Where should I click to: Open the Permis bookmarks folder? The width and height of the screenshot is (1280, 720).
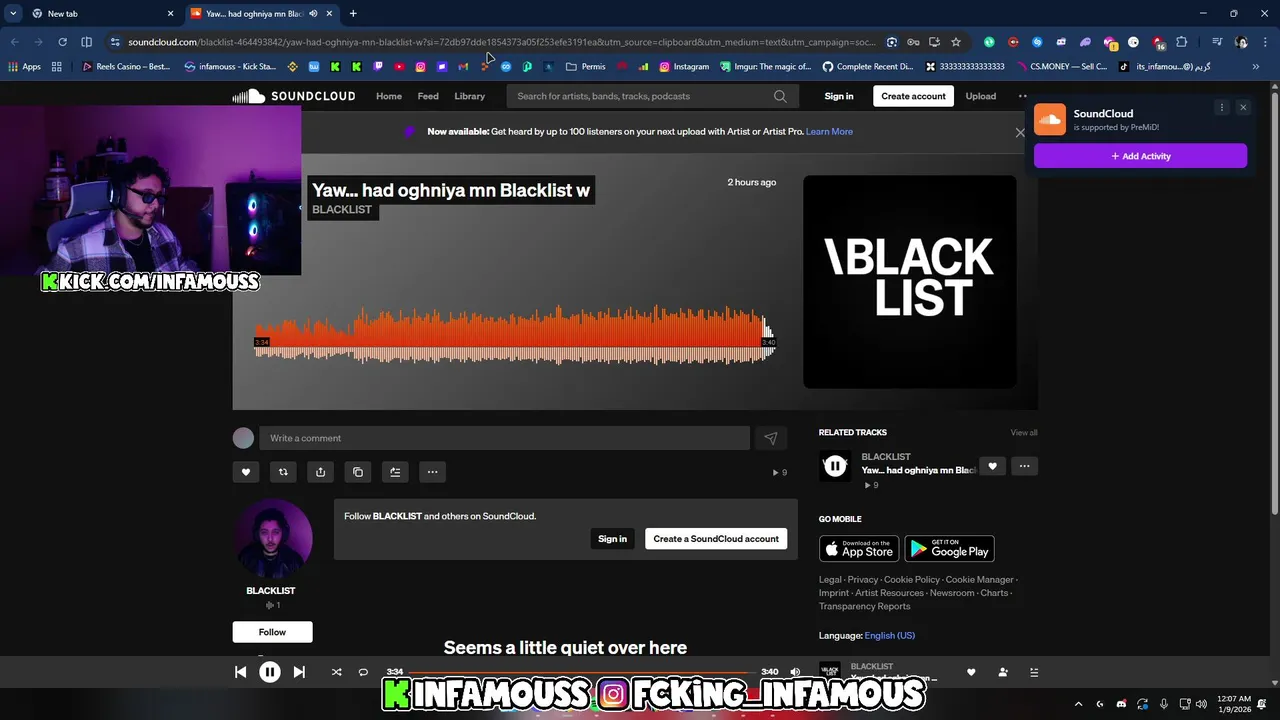coord(586,67)
